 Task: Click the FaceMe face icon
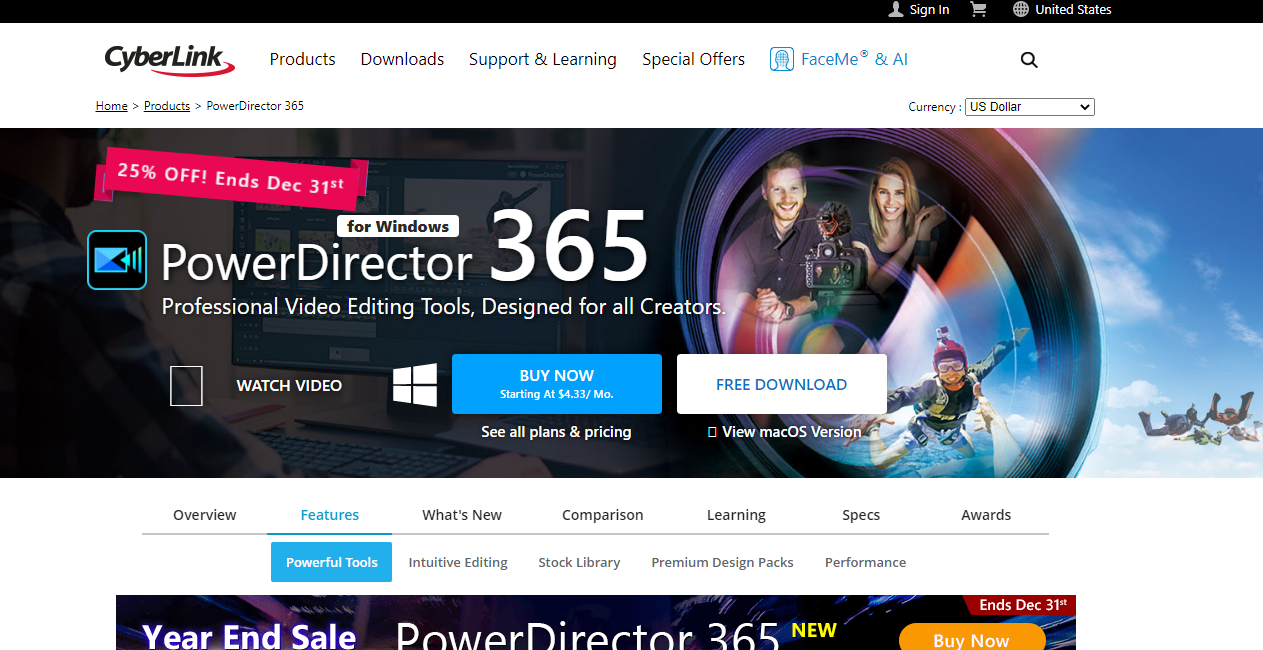(x=781, y=60)
